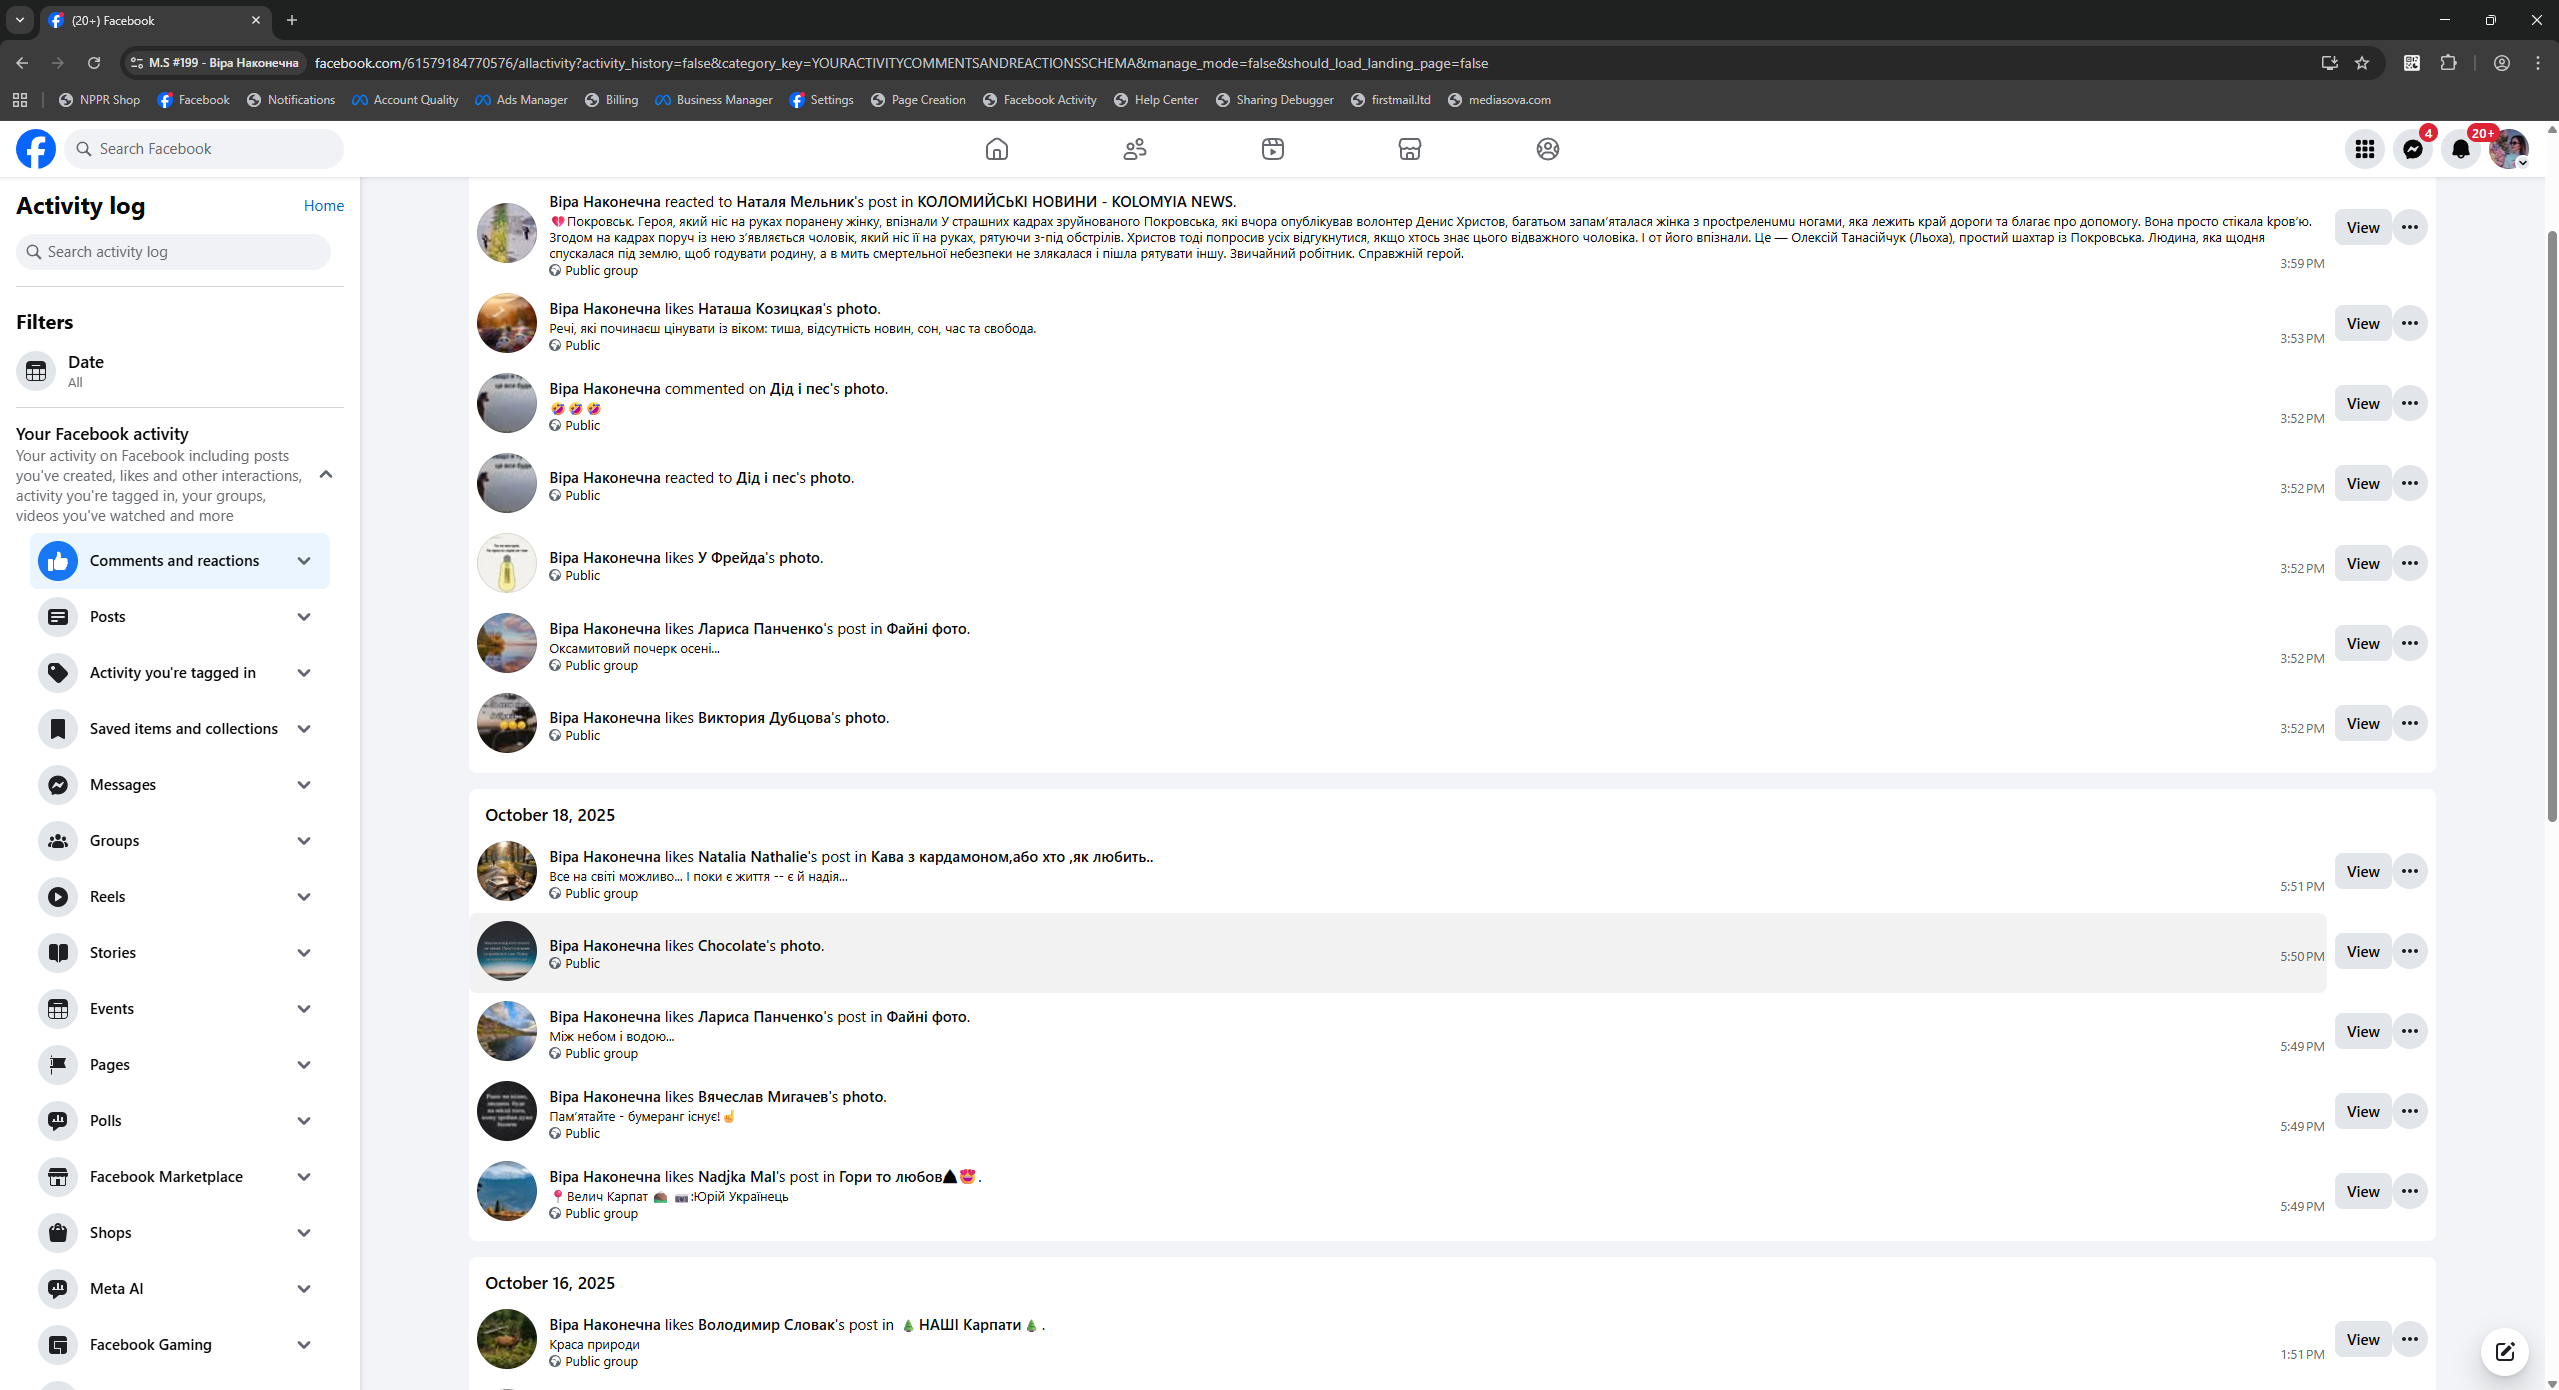Select Saved items and collections
Viewport: 2559px width, 1390px height.
[x=183, y=729]
